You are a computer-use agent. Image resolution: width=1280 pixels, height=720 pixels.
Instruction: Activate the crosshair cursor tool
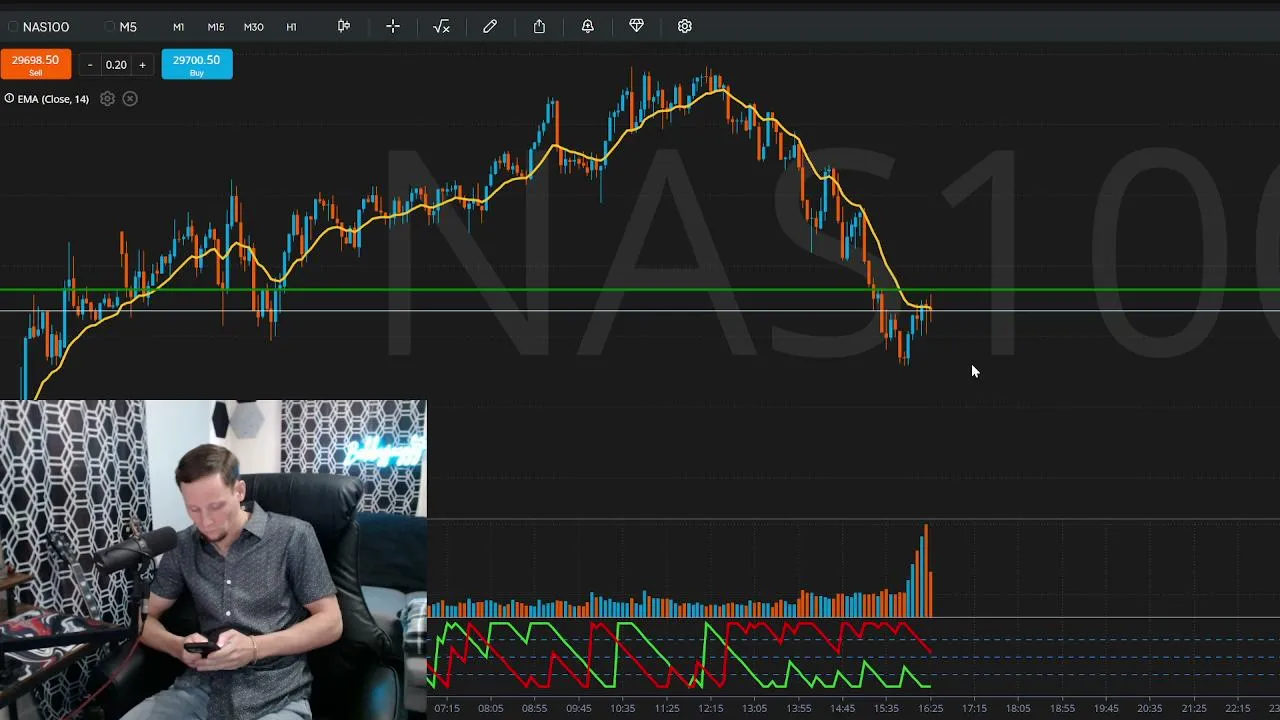coord(393,26)
